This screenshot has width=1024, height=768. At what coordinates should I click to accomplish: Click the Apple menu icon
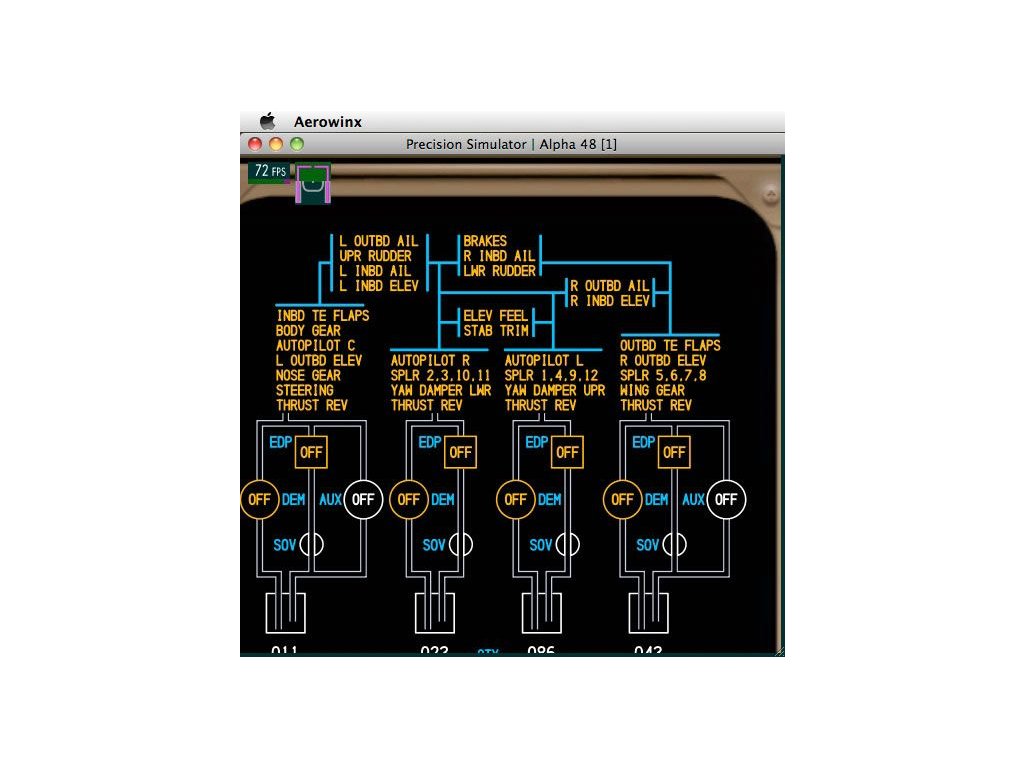click(x=268, y=121)
